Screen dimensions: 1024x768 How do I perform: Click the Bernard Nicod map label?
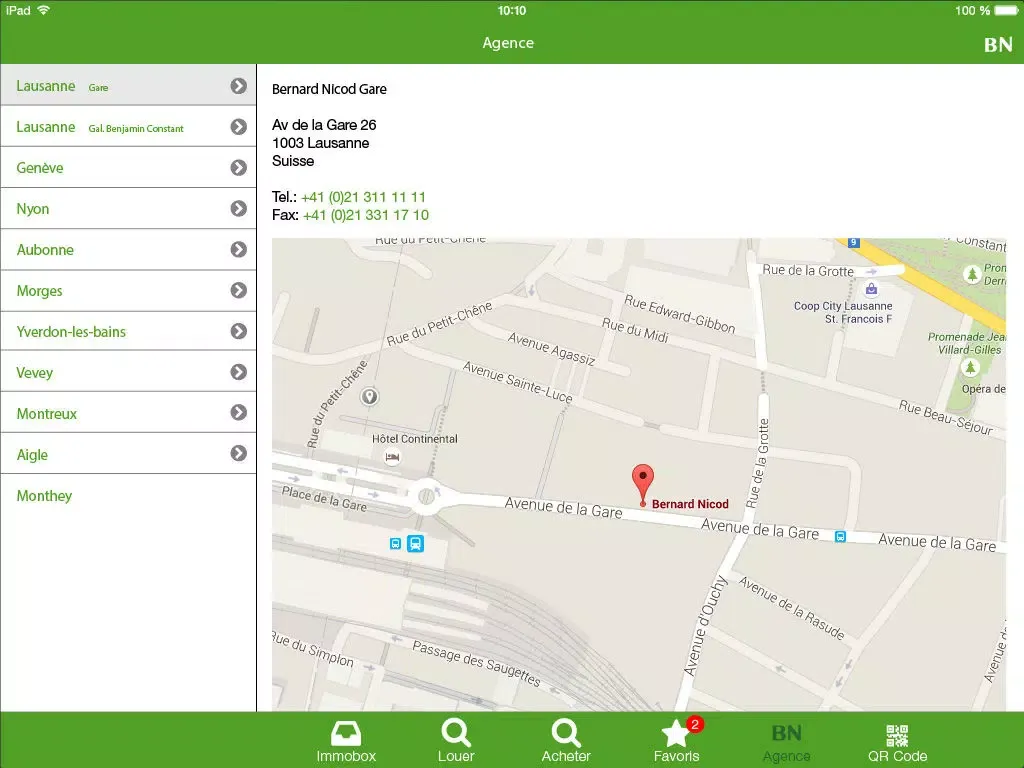690,504
